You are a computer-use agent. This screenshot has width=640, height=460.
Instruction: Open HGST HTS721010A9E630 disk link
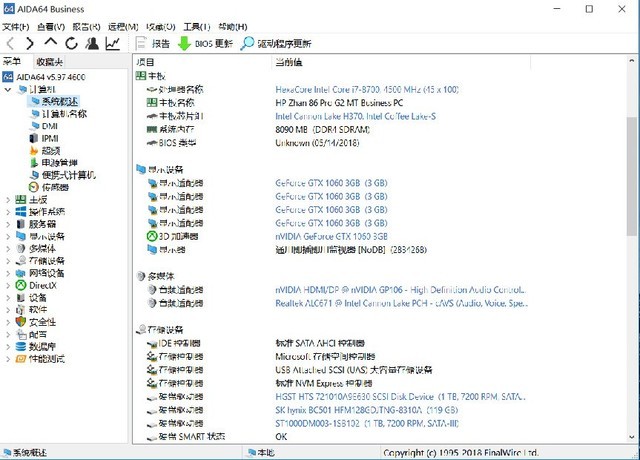click(x=400, y=397)
